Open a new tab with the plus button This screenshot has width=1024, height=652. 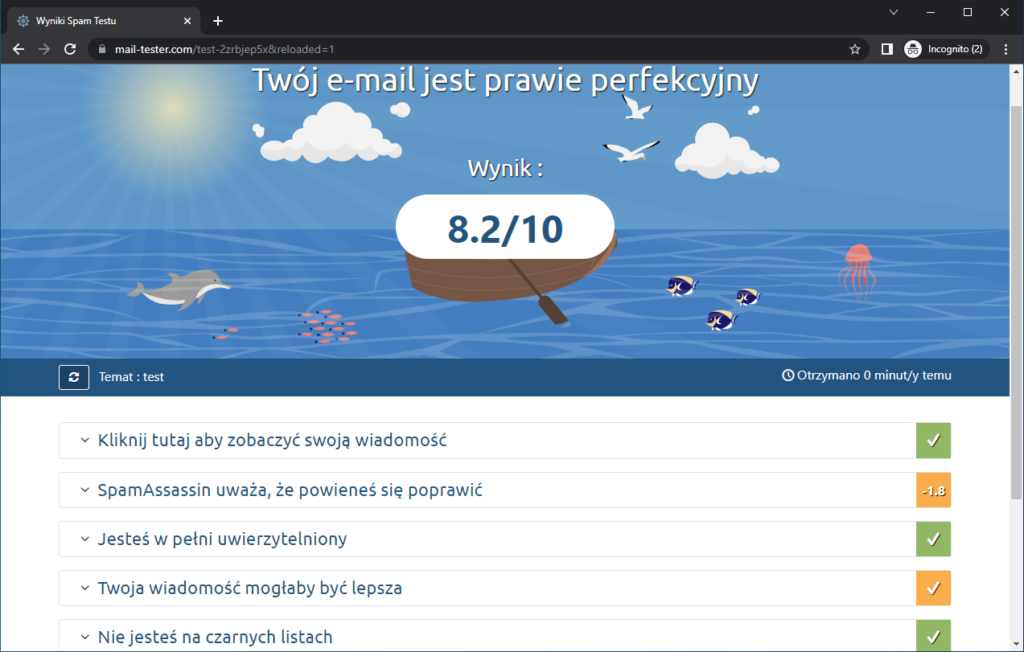tap(218, 19)
